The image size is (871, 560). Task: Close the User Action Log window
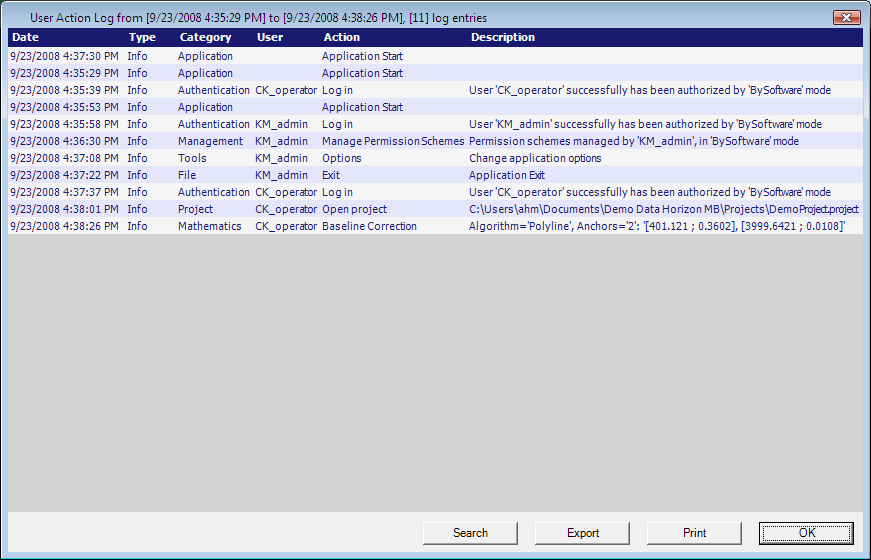(x=846, y=18)
